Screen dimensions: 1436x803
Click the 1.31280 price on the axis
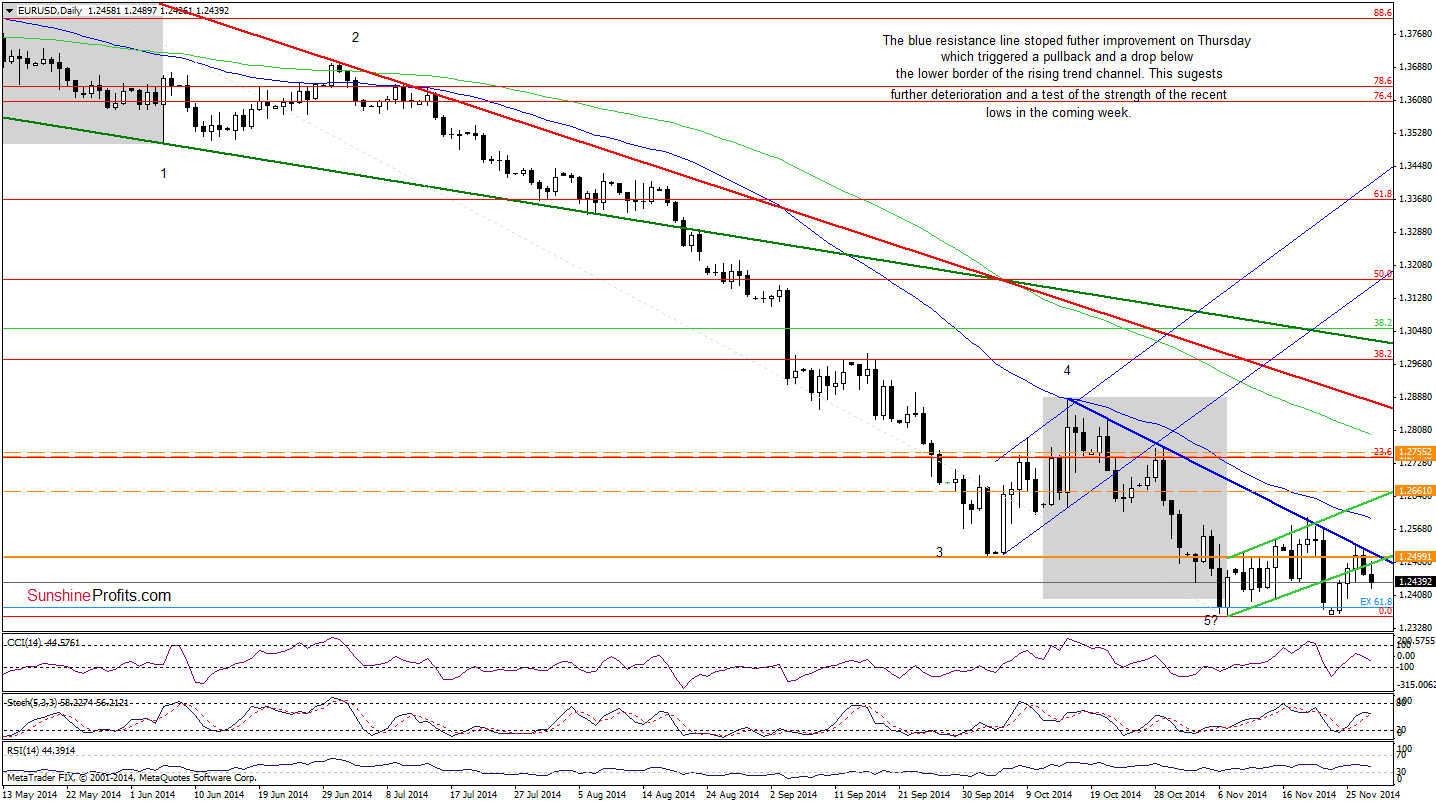pyautogui.click(x=1415, y=297)
